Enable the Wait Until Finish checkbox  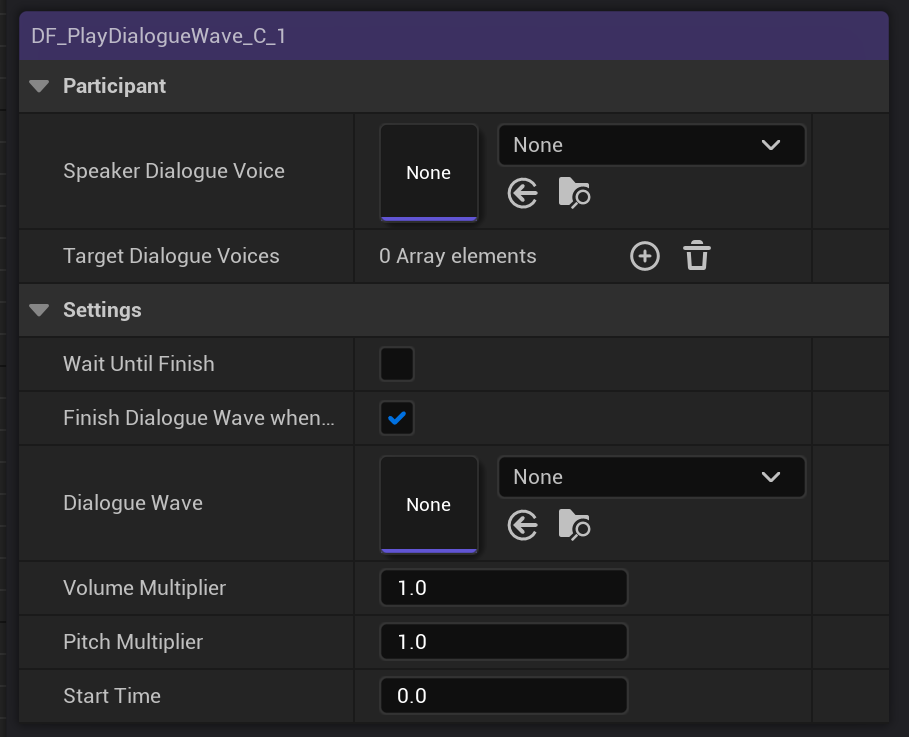point(397,364)
